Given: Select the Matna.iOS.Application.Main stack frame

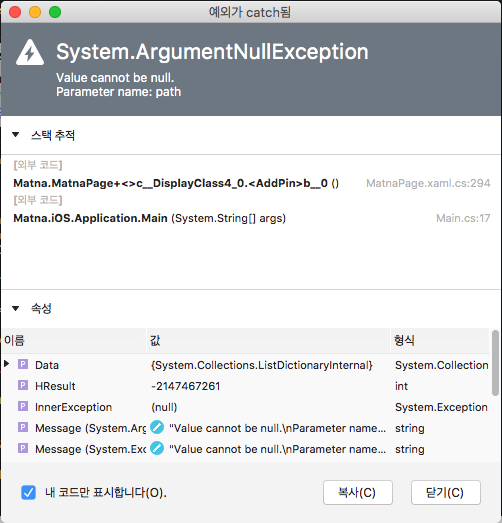Looking at the screenshot, I should pyautogui.click(x=149, y=218).
